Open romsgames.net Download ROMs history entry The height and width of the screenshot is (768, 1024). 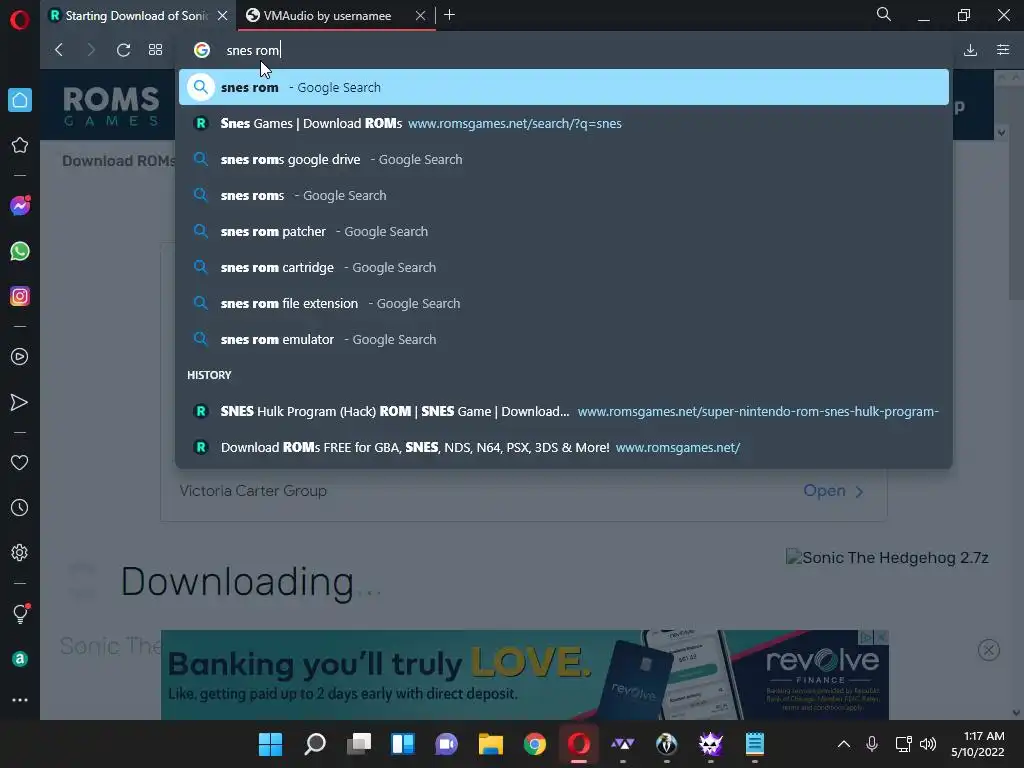click(x=564, y=447)
